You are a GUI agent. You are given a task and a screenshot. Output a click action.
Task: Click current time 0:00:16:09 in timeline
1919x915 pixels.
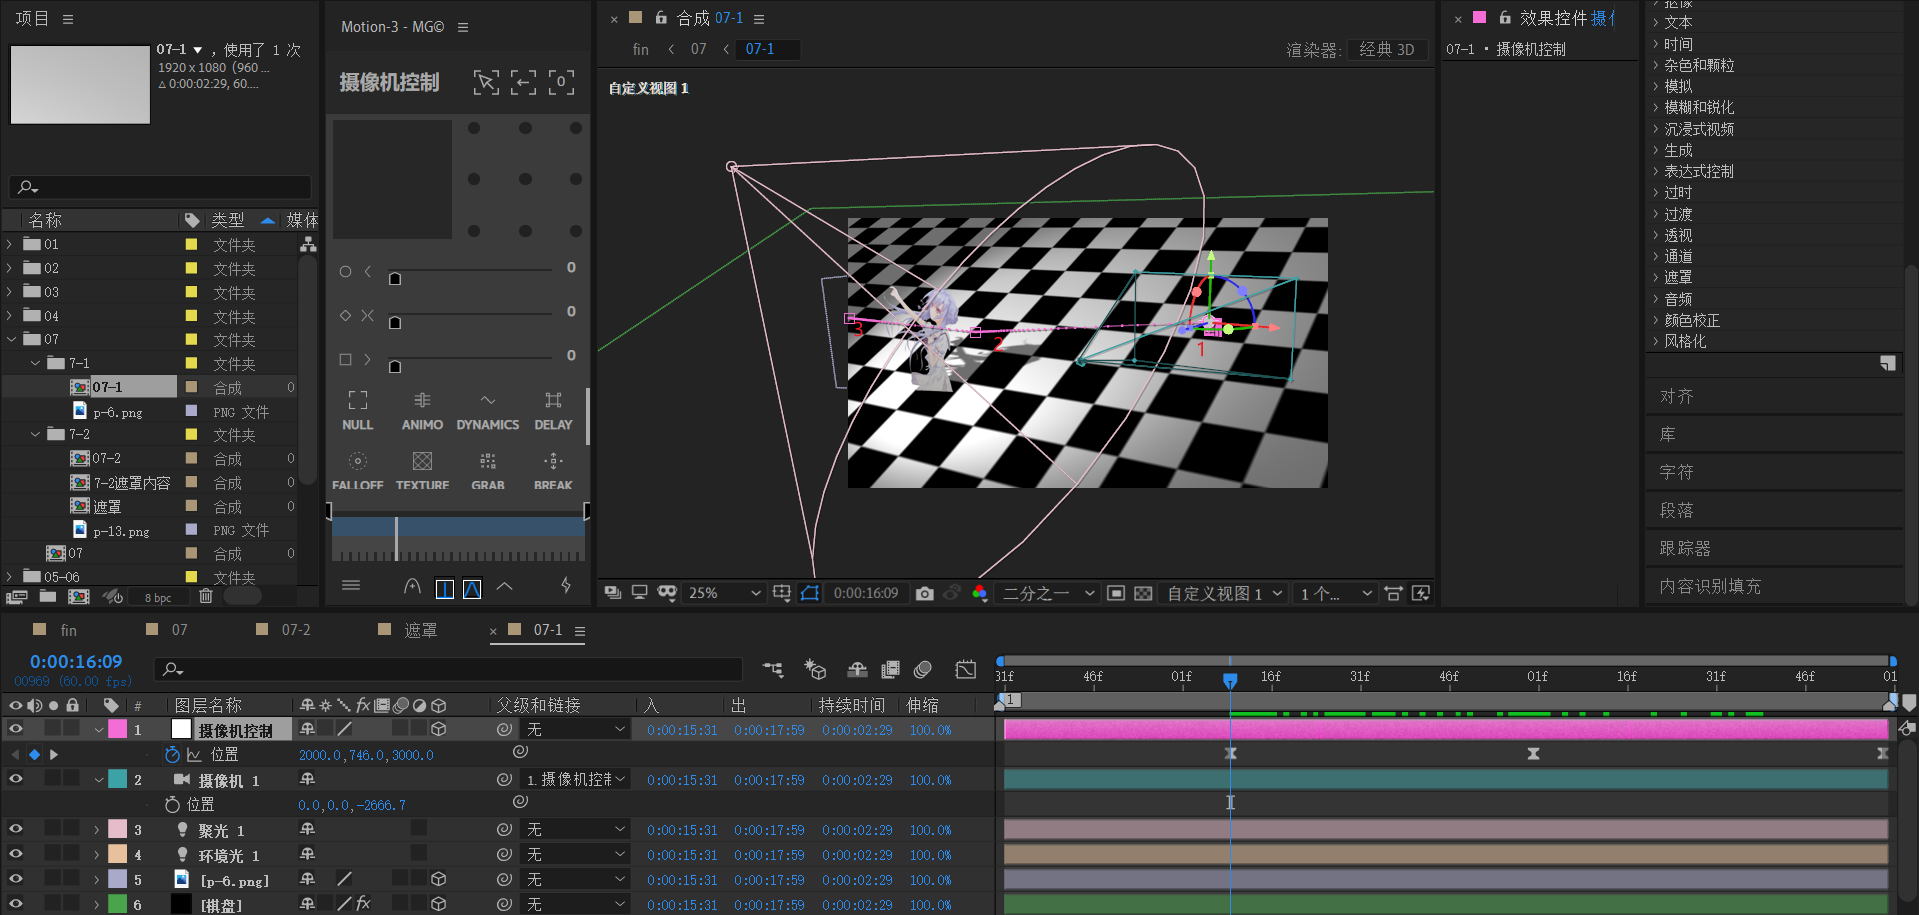(76, 661)
